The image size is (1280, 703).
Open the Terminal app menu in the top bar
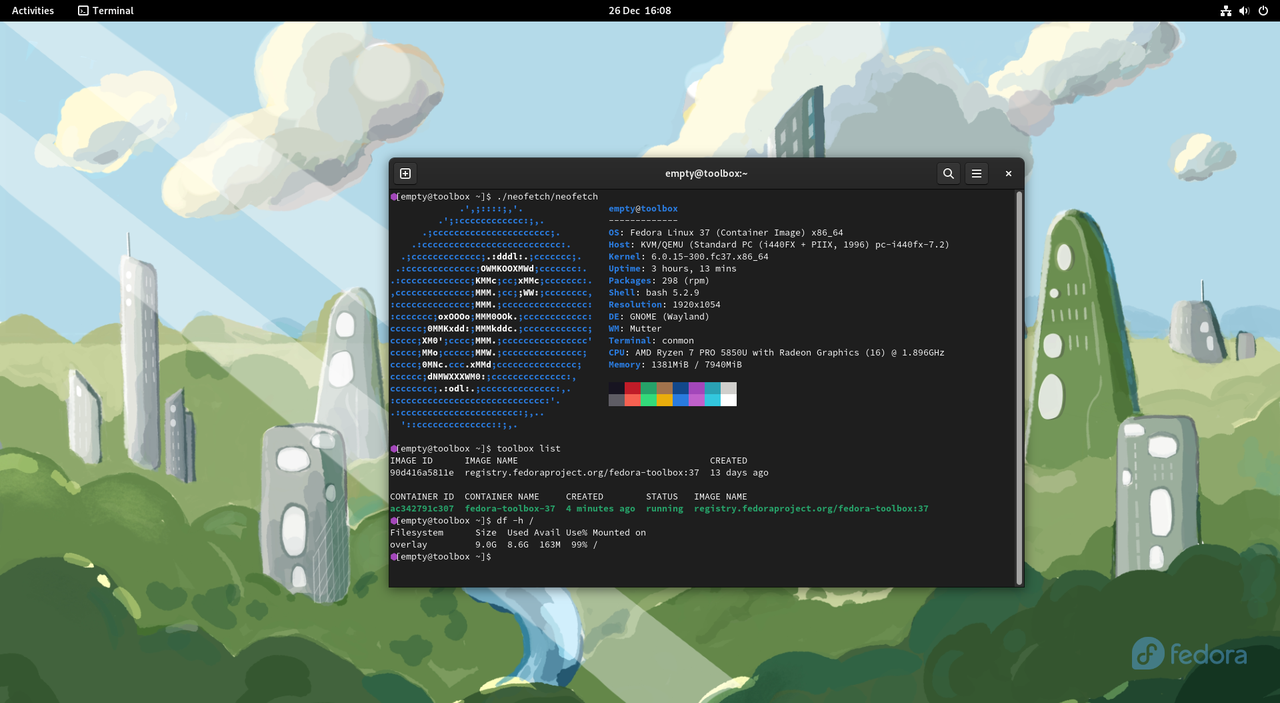pyautogui.click(x=105, y=10)
